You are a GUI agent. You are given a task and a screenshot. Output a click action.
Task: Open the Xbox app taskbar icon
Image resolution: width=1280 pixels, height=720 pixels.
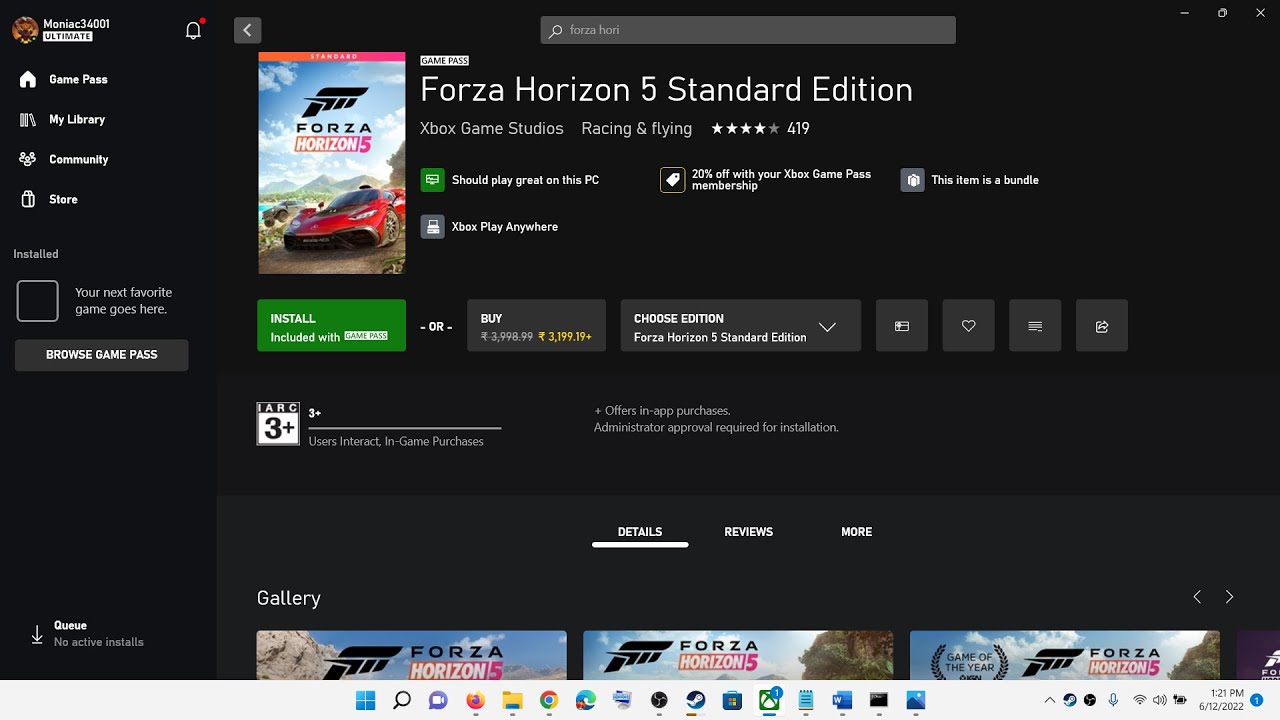point(769,700)
